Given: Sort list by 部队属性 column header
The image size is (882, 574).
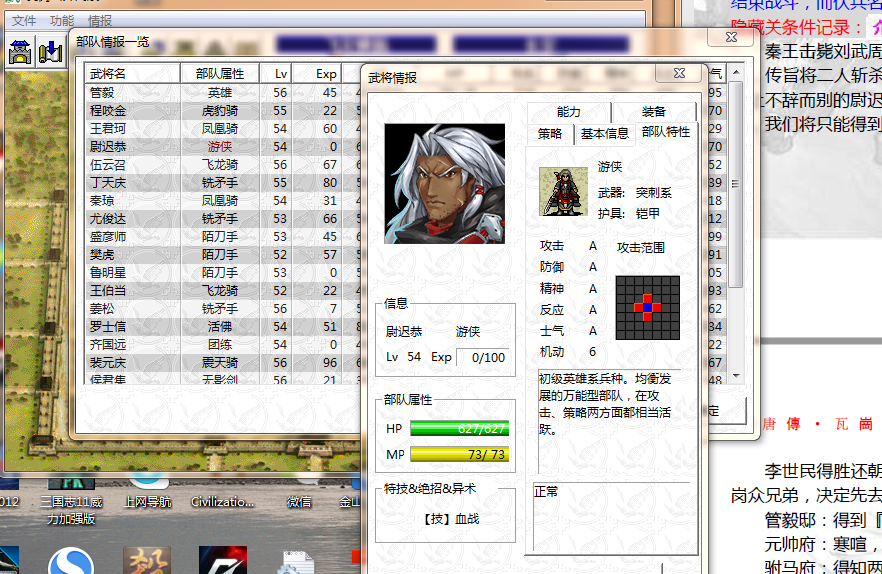Looking at the screenshot, I should click(220, 74).
